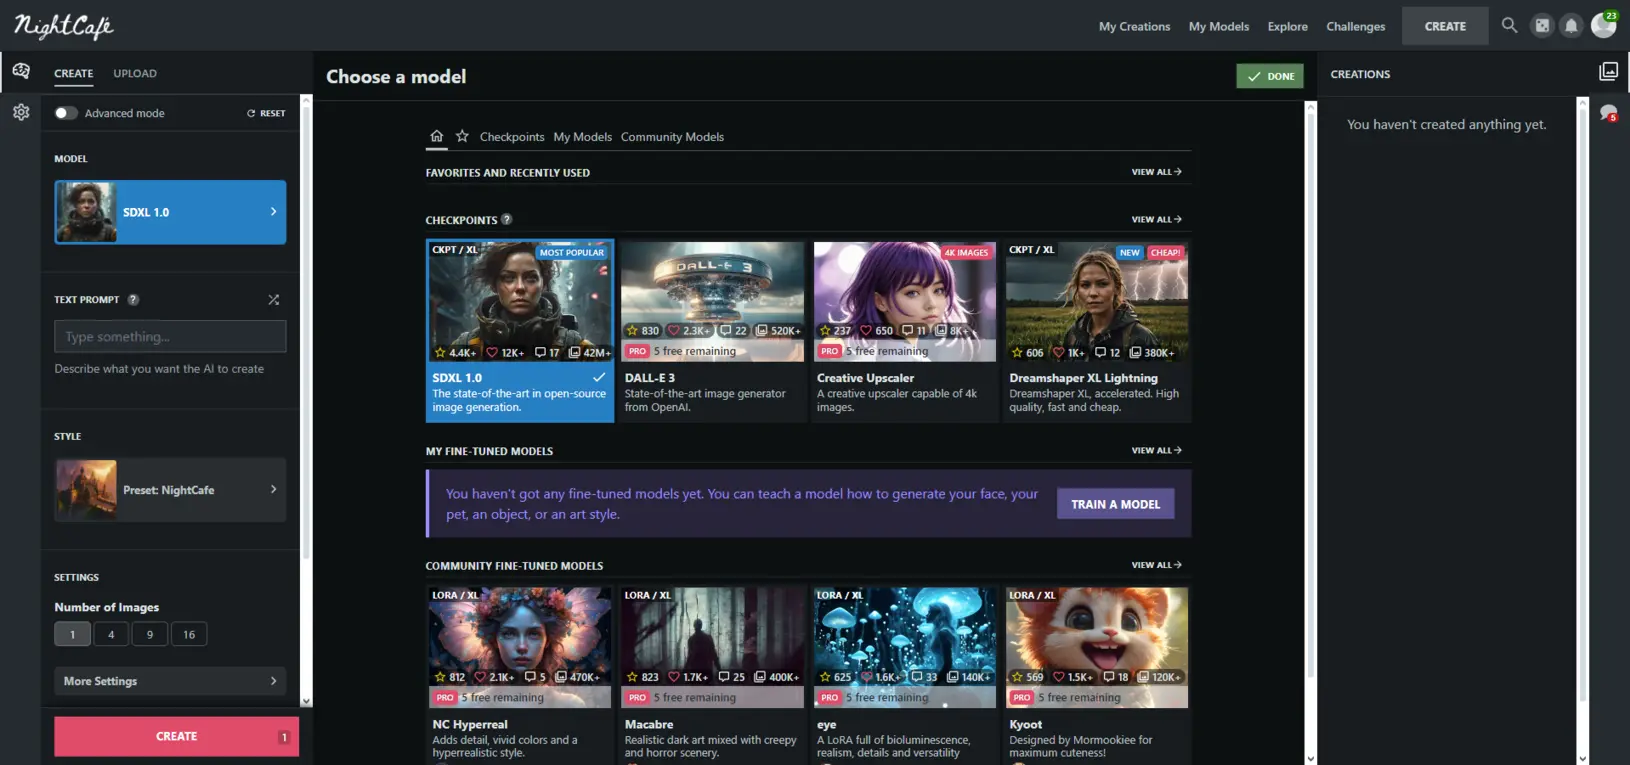Image resolution: width=1630 pixels, height=765 pixels.
Task: Click the Checkpoints help question mark
Action: click(506, 220)
